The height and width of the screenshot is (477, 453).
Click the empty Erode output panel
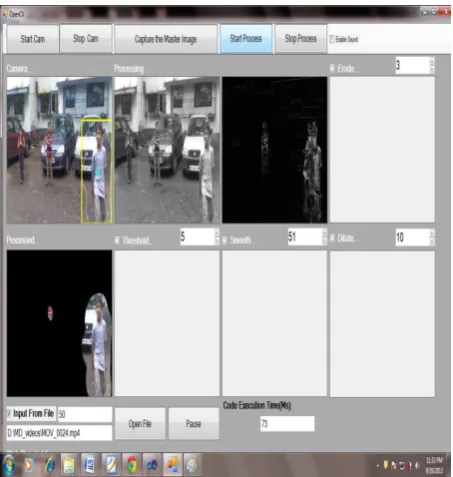[382, 150]
